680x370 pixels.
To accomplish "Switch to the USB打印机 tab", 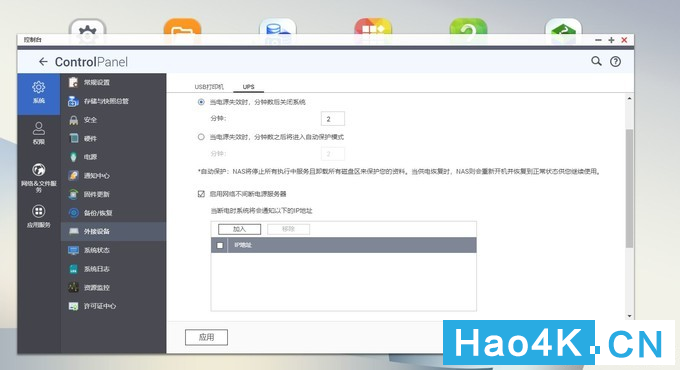I will [x=209, y=87].
